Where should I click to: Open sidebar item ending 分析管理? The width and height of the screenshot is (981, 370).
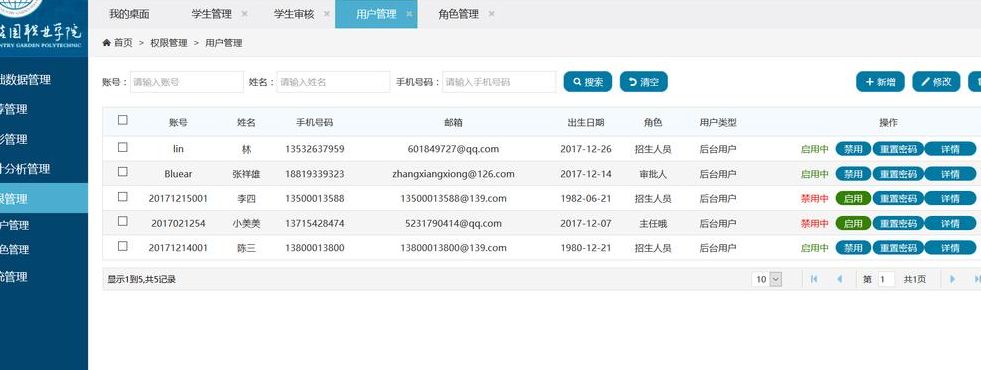click(25, 168)
